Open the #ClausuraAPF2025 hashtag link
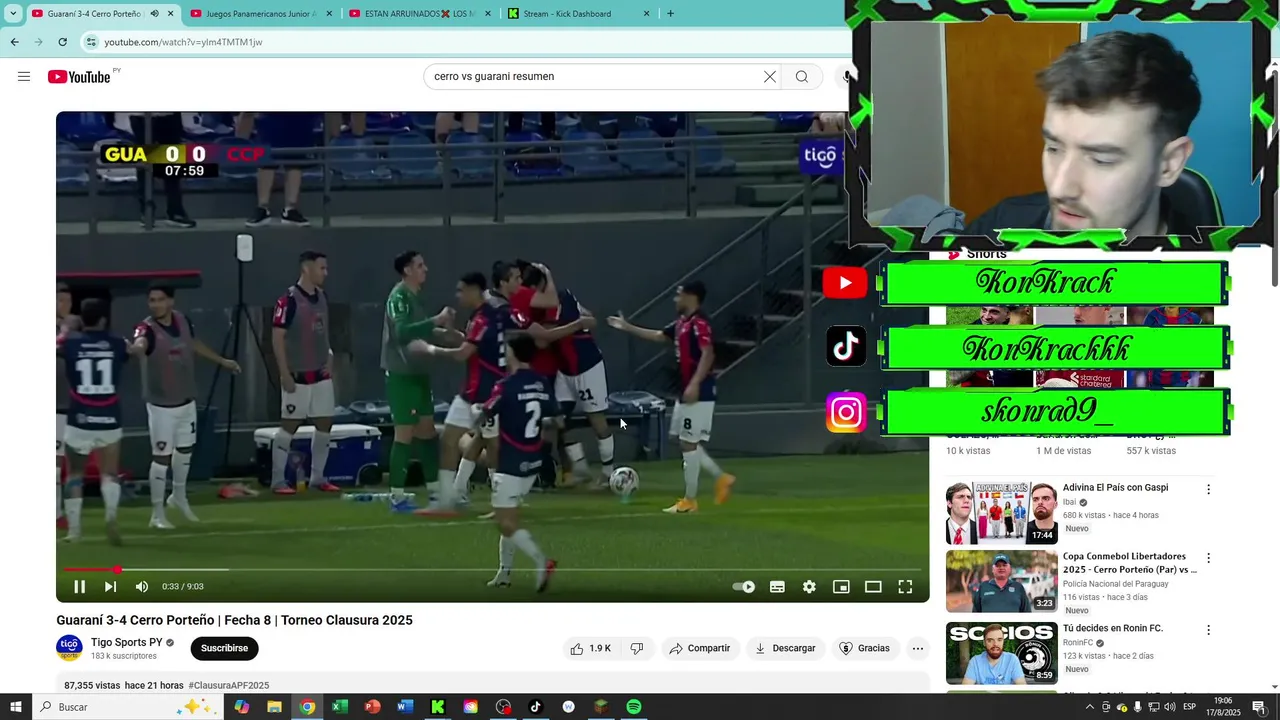The image size is (1280, 720). [x=229, y=686]
